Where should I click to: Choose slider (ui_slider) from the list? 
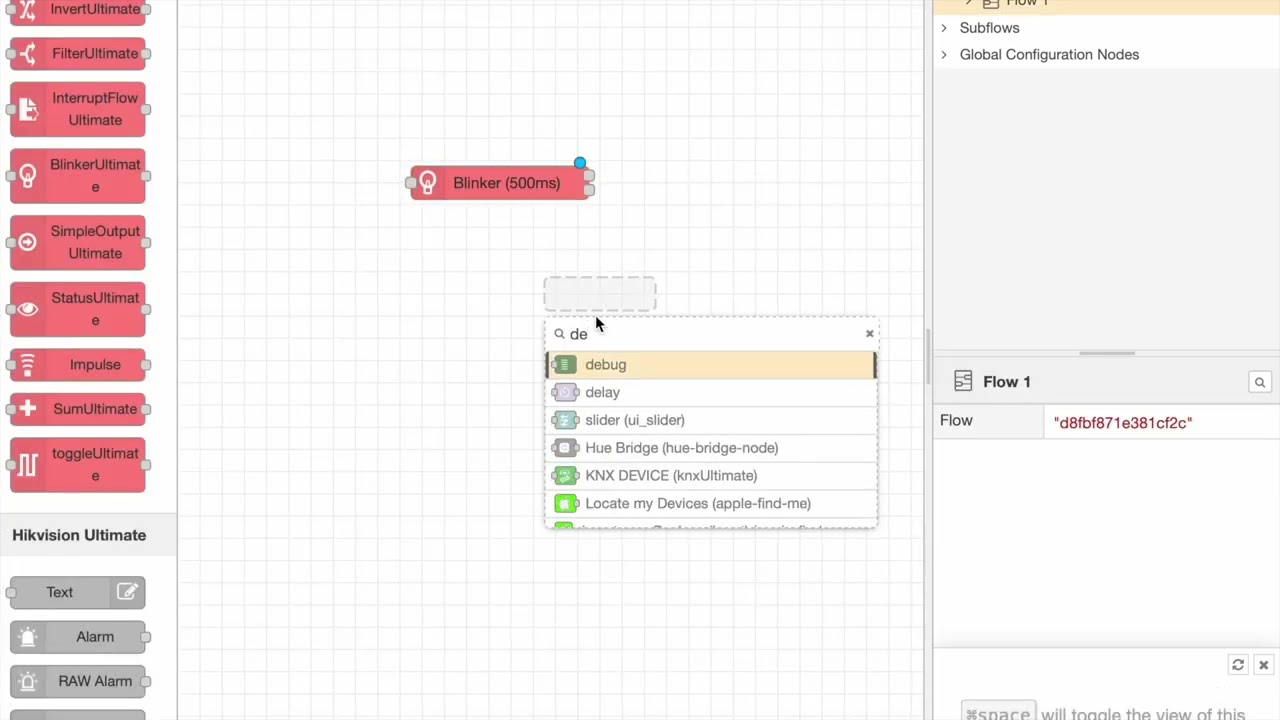pos(711,420)
